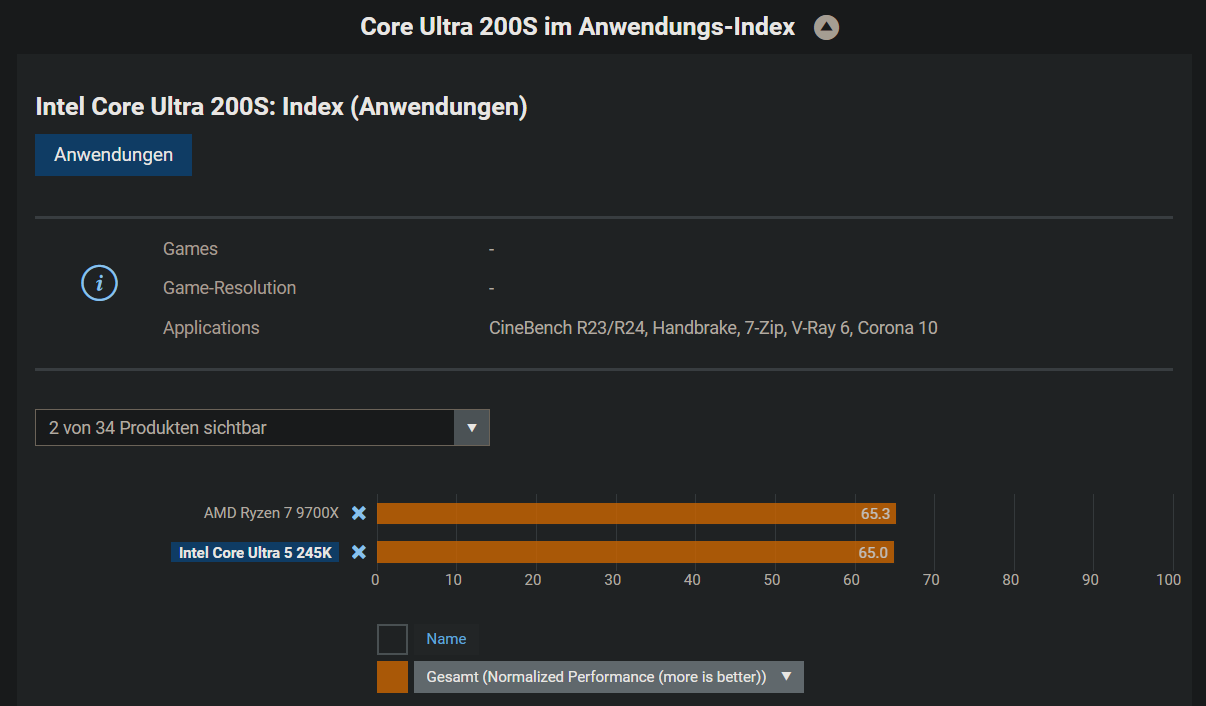Viewport: 1206px width, 706px height.
Task: Remove Intel Core Ultra 5 245K with X icon
Action: coord(359,552)
